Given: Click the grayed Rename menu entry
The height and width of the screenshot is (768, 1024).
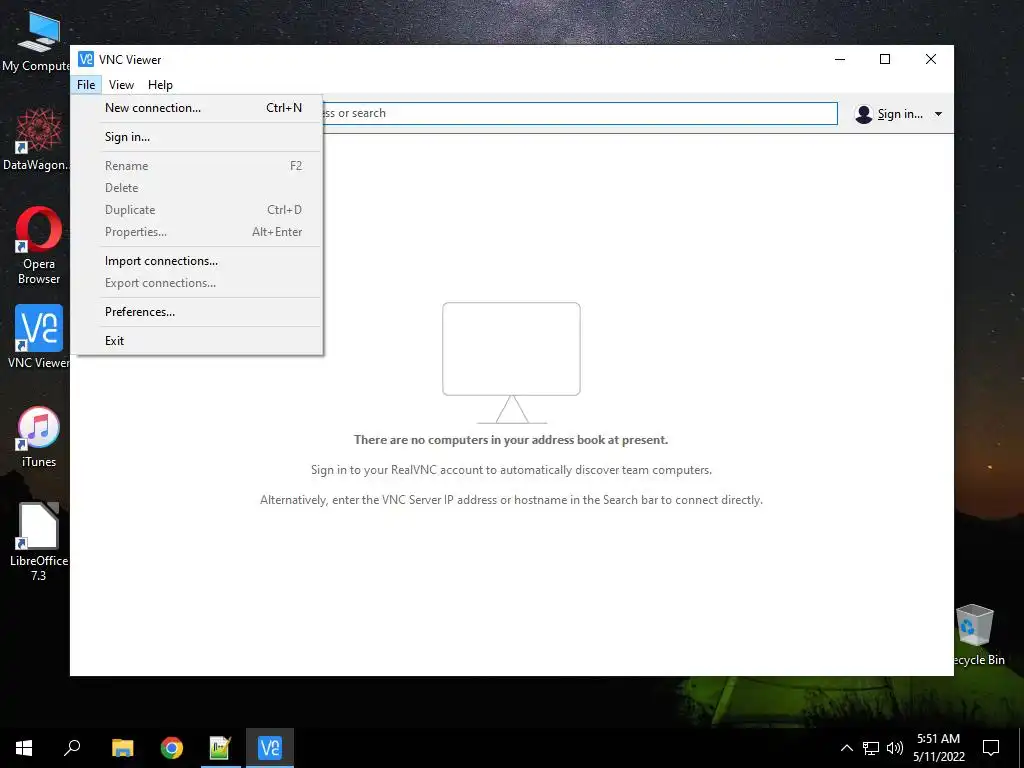Looking at the screenshot, I should tap(197, 166).
